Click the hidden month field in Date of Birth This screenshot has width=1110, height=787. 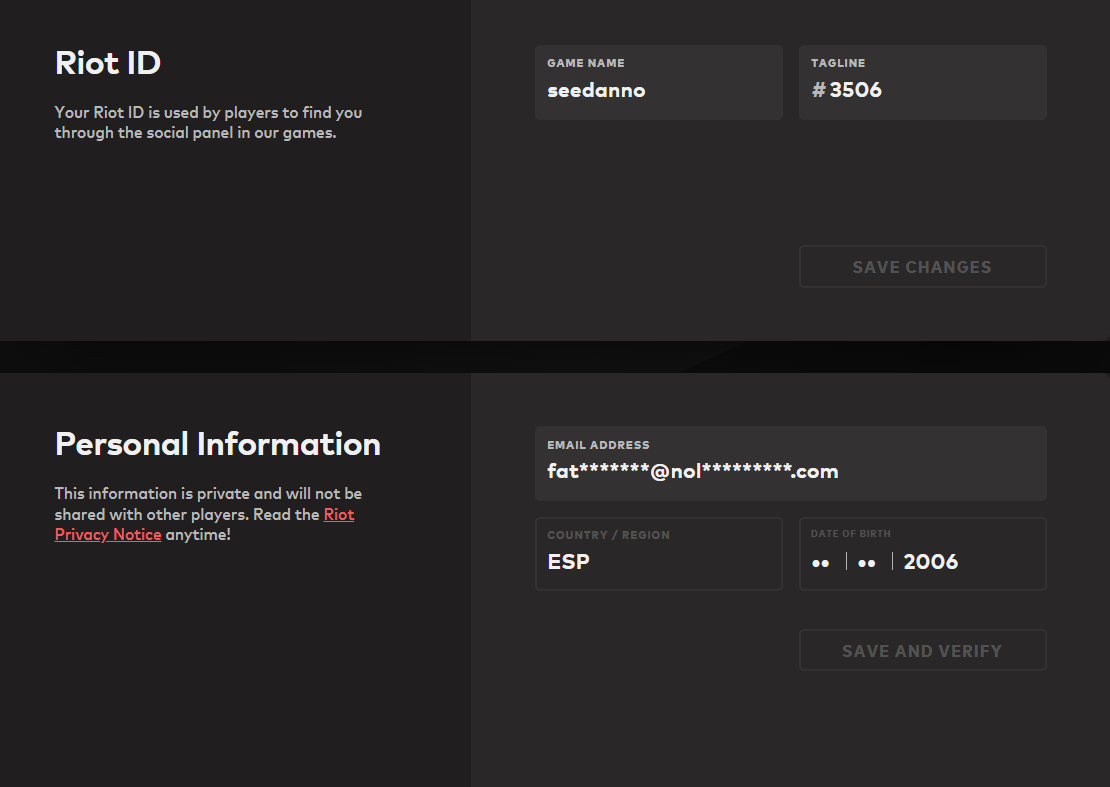click(866, 563)
